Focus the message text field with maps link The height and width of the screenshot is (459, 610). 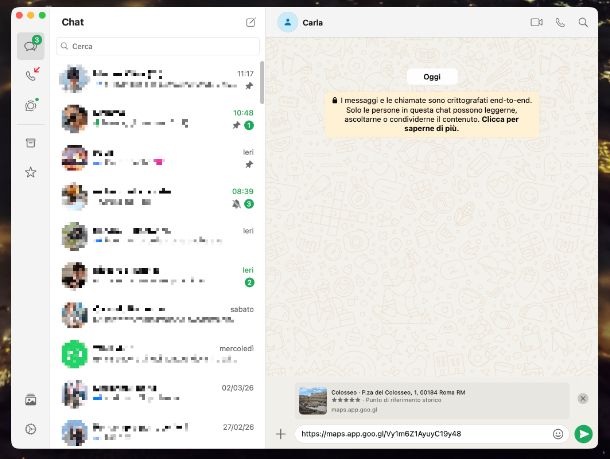424,434
